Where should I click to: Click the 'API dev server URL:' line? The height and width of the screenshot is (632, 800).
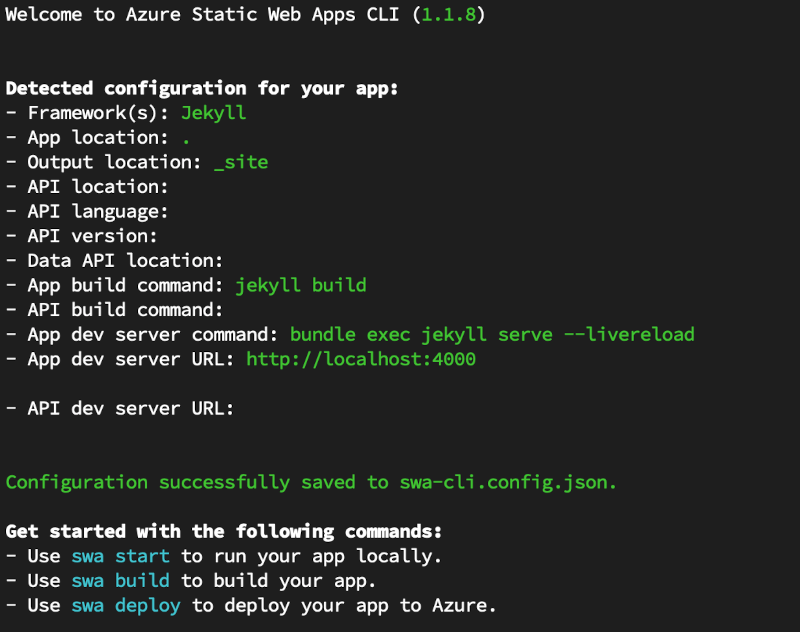(x=120, y=408)
